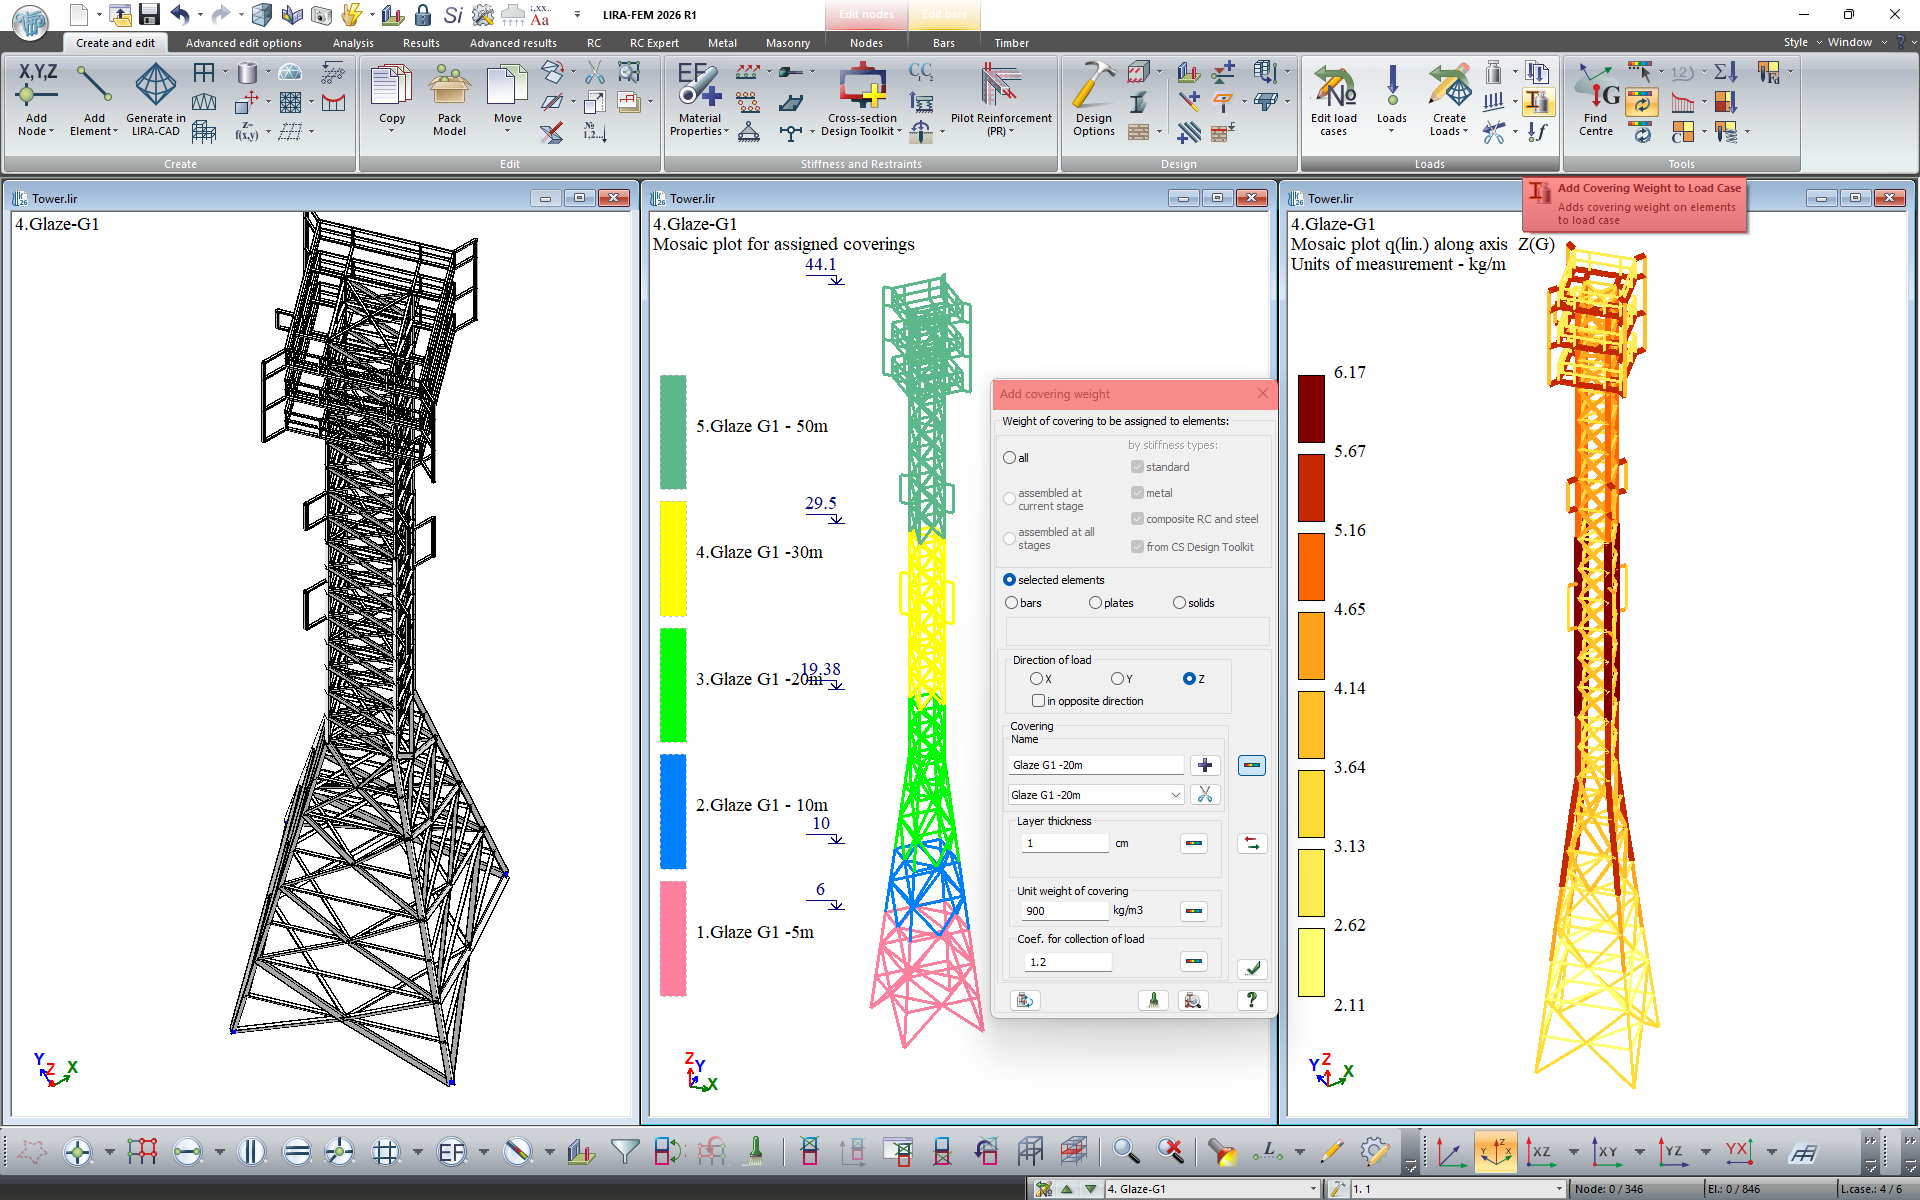Open the load case 4. Glaze-G1 dropdown
The width and height of the screenshot is (1920, 1200).
1313,1189
